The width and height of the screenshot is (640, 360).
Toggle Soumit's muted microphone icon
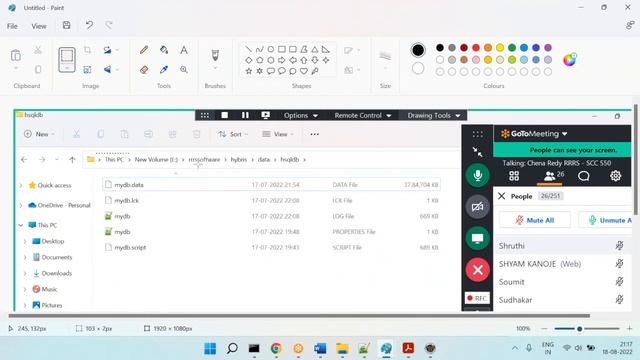pyautogui.click(x=619, y=282)
